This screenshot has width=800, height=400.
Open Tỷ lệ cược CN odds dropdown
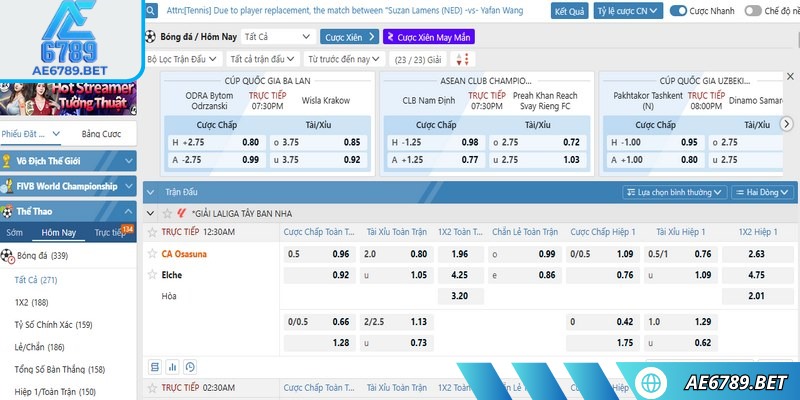628,11
